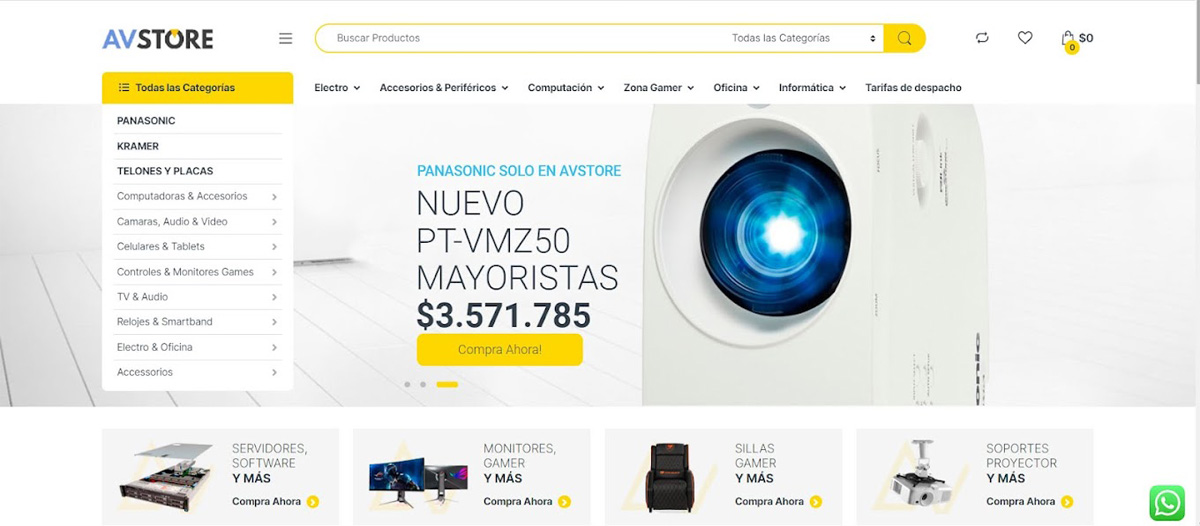The width and height of the screenshot is (1200, 526).
Task: Click arrow icon beside Sillas Gamer Compra Ahora
Action: point(816,502)
